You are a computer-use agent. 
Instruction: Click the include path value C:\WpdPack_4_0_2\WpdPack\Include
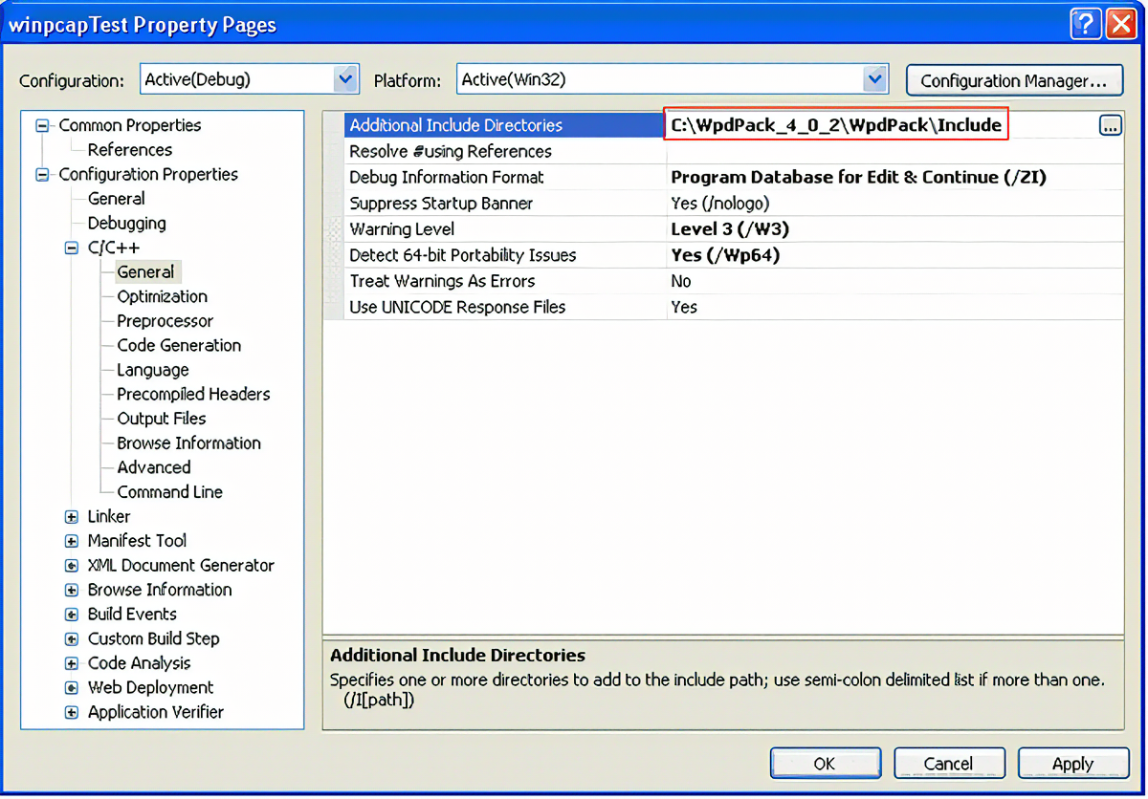(835, 125)
